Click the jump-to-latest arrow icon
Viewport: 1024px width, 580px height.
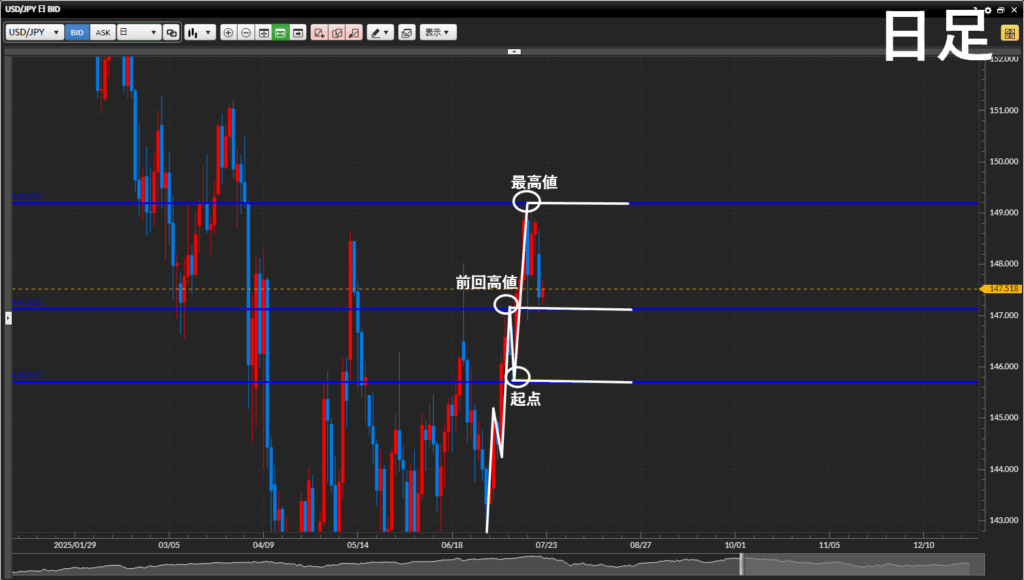[x=298, y=33]
